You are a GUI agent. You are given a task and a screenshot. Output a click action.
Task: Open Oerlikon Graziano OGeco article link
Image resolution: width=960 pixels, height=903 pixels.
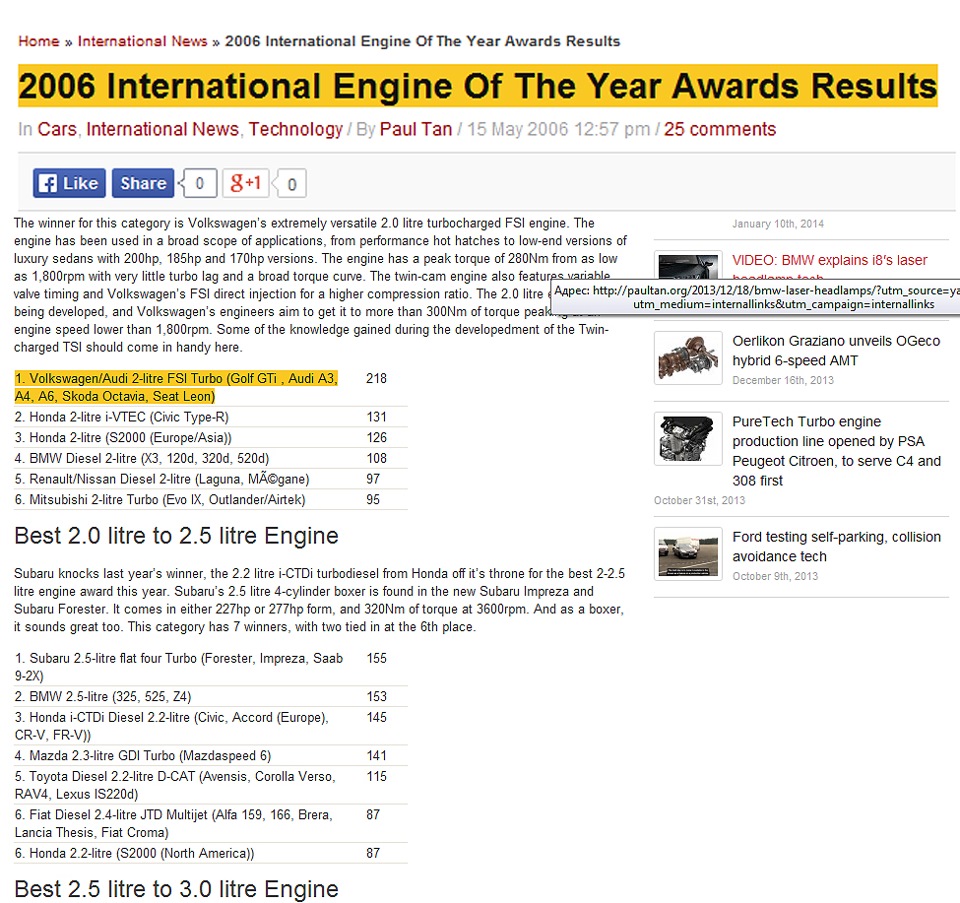click(836, 351)
